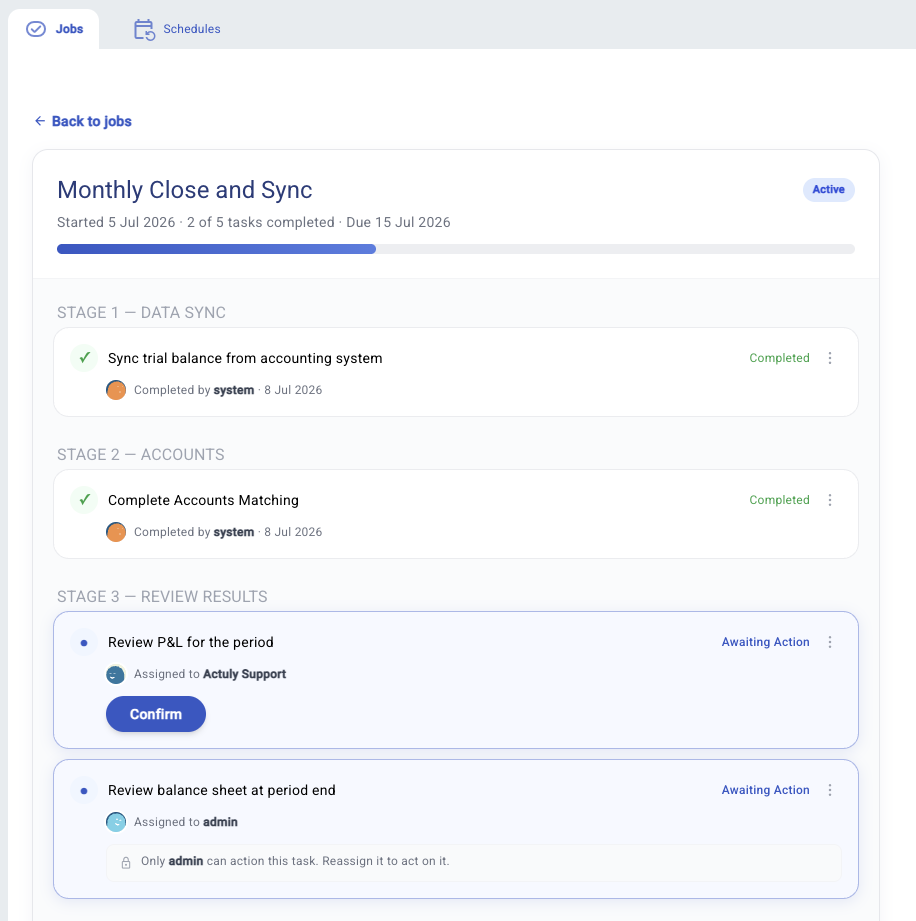
Task: Confirm the Review P&L task
Action: pos(156,714)
